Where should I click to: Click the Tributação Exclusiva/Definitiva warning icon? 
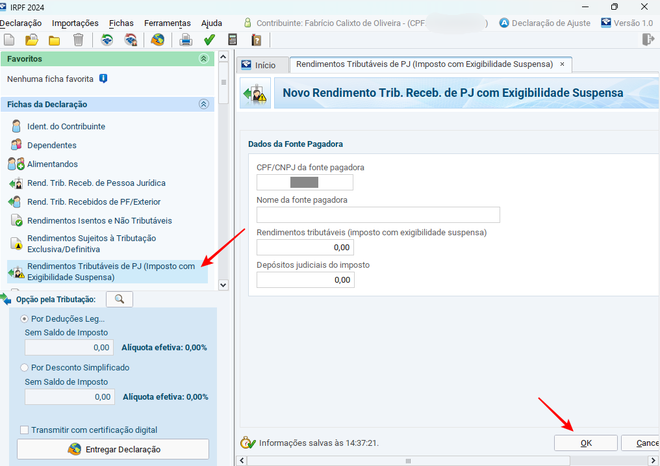16,243
